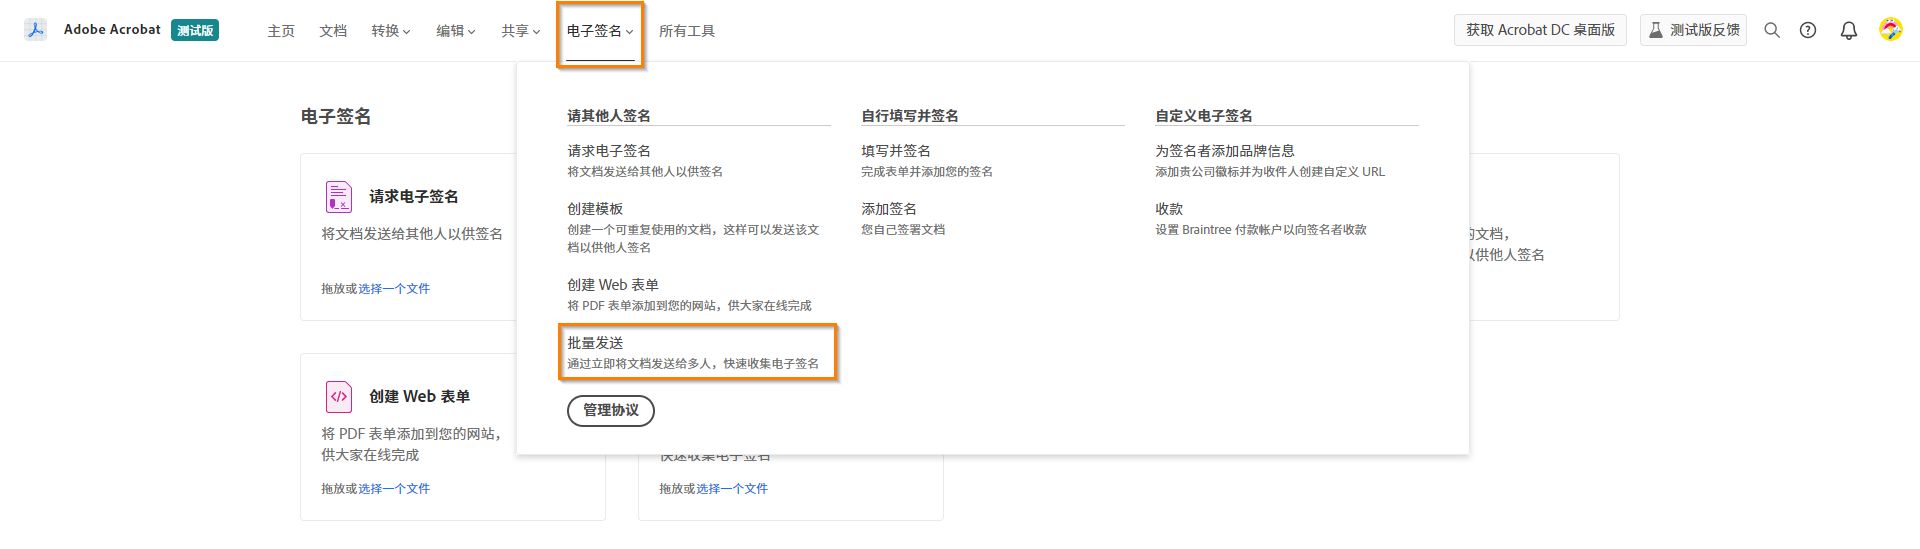
Task: Click the 请求电子签名 document icon
Action: (339, 197)
